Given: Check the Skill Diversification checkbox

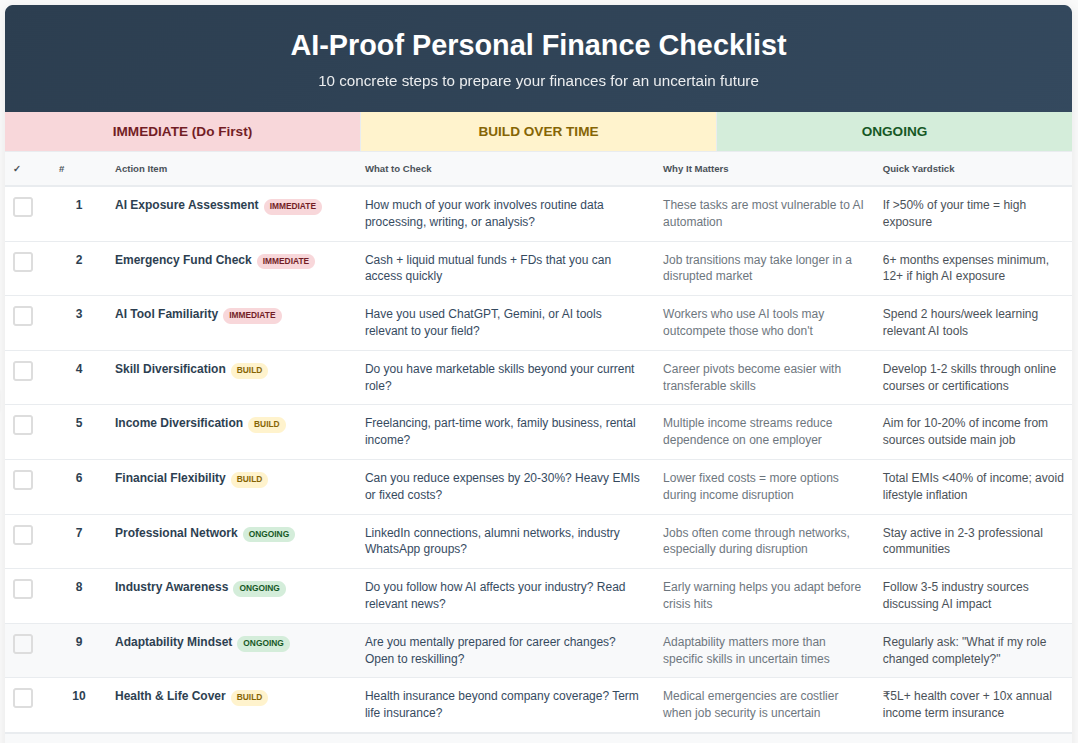Looking at the screenshot, I should [23, 371].
